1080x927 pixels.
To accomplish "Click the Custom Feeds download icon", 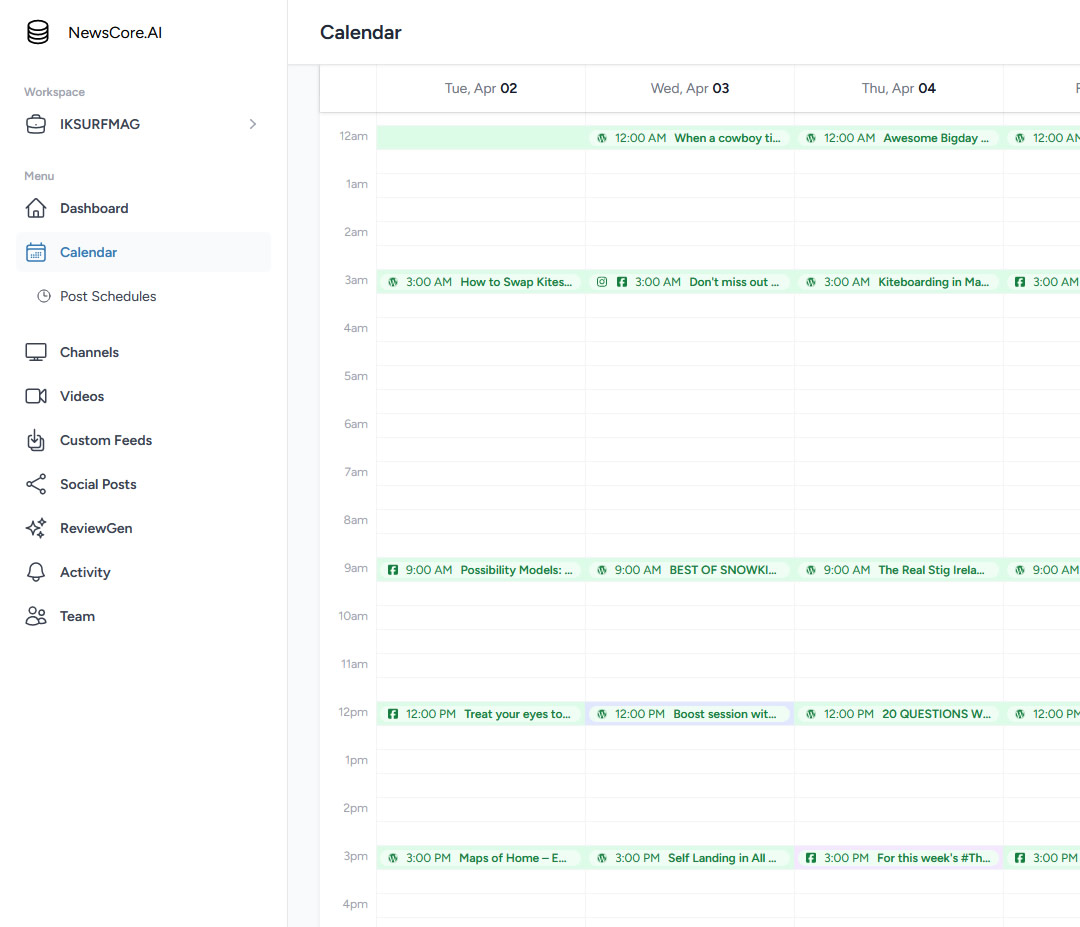I will (36, 440).
